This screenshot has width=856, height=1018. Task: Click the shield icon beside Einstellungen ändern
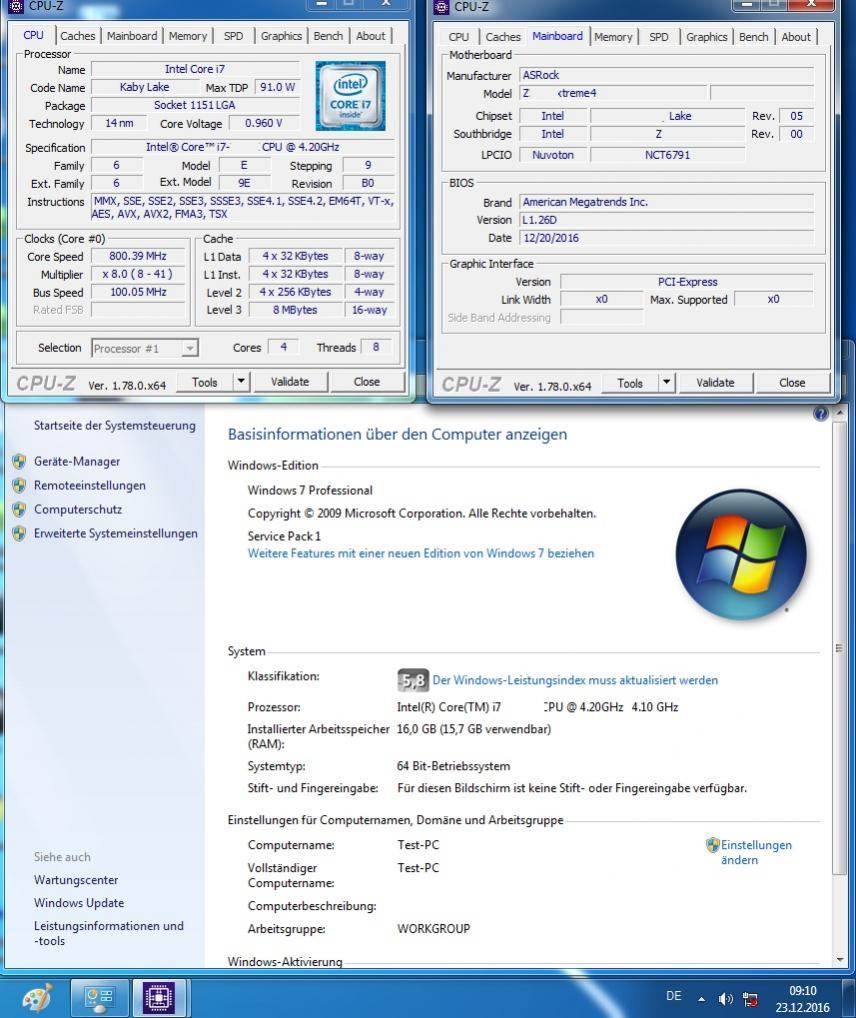click(712, 845)
